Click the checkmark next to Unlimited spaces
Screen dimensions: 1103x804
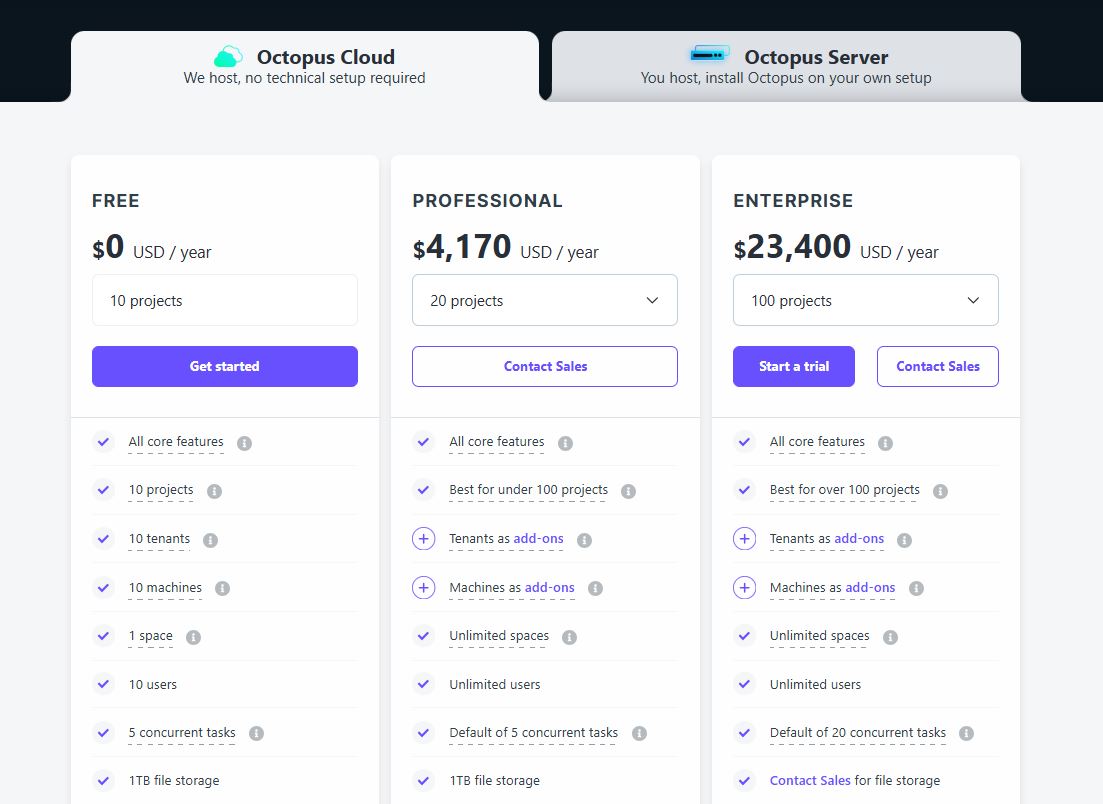pos(423,636)
